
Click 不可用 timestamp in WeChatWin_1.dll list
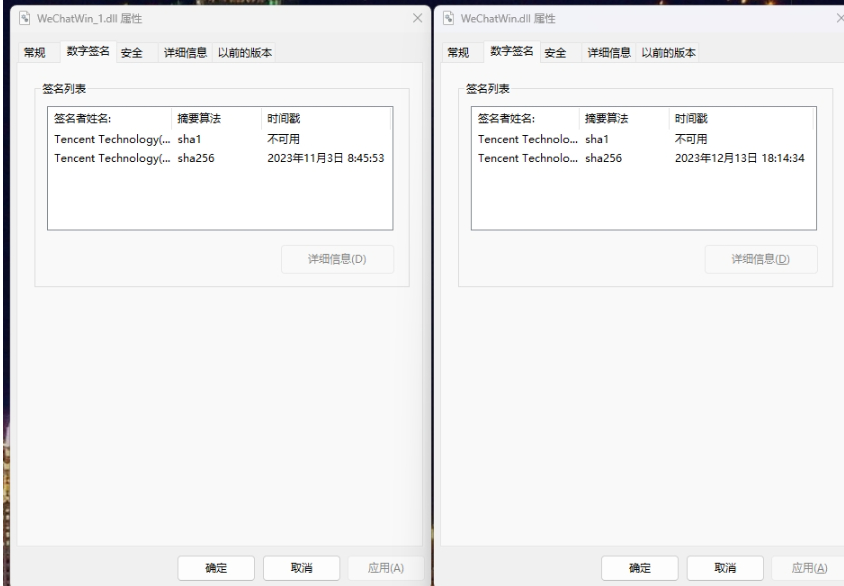coord(284,139)
